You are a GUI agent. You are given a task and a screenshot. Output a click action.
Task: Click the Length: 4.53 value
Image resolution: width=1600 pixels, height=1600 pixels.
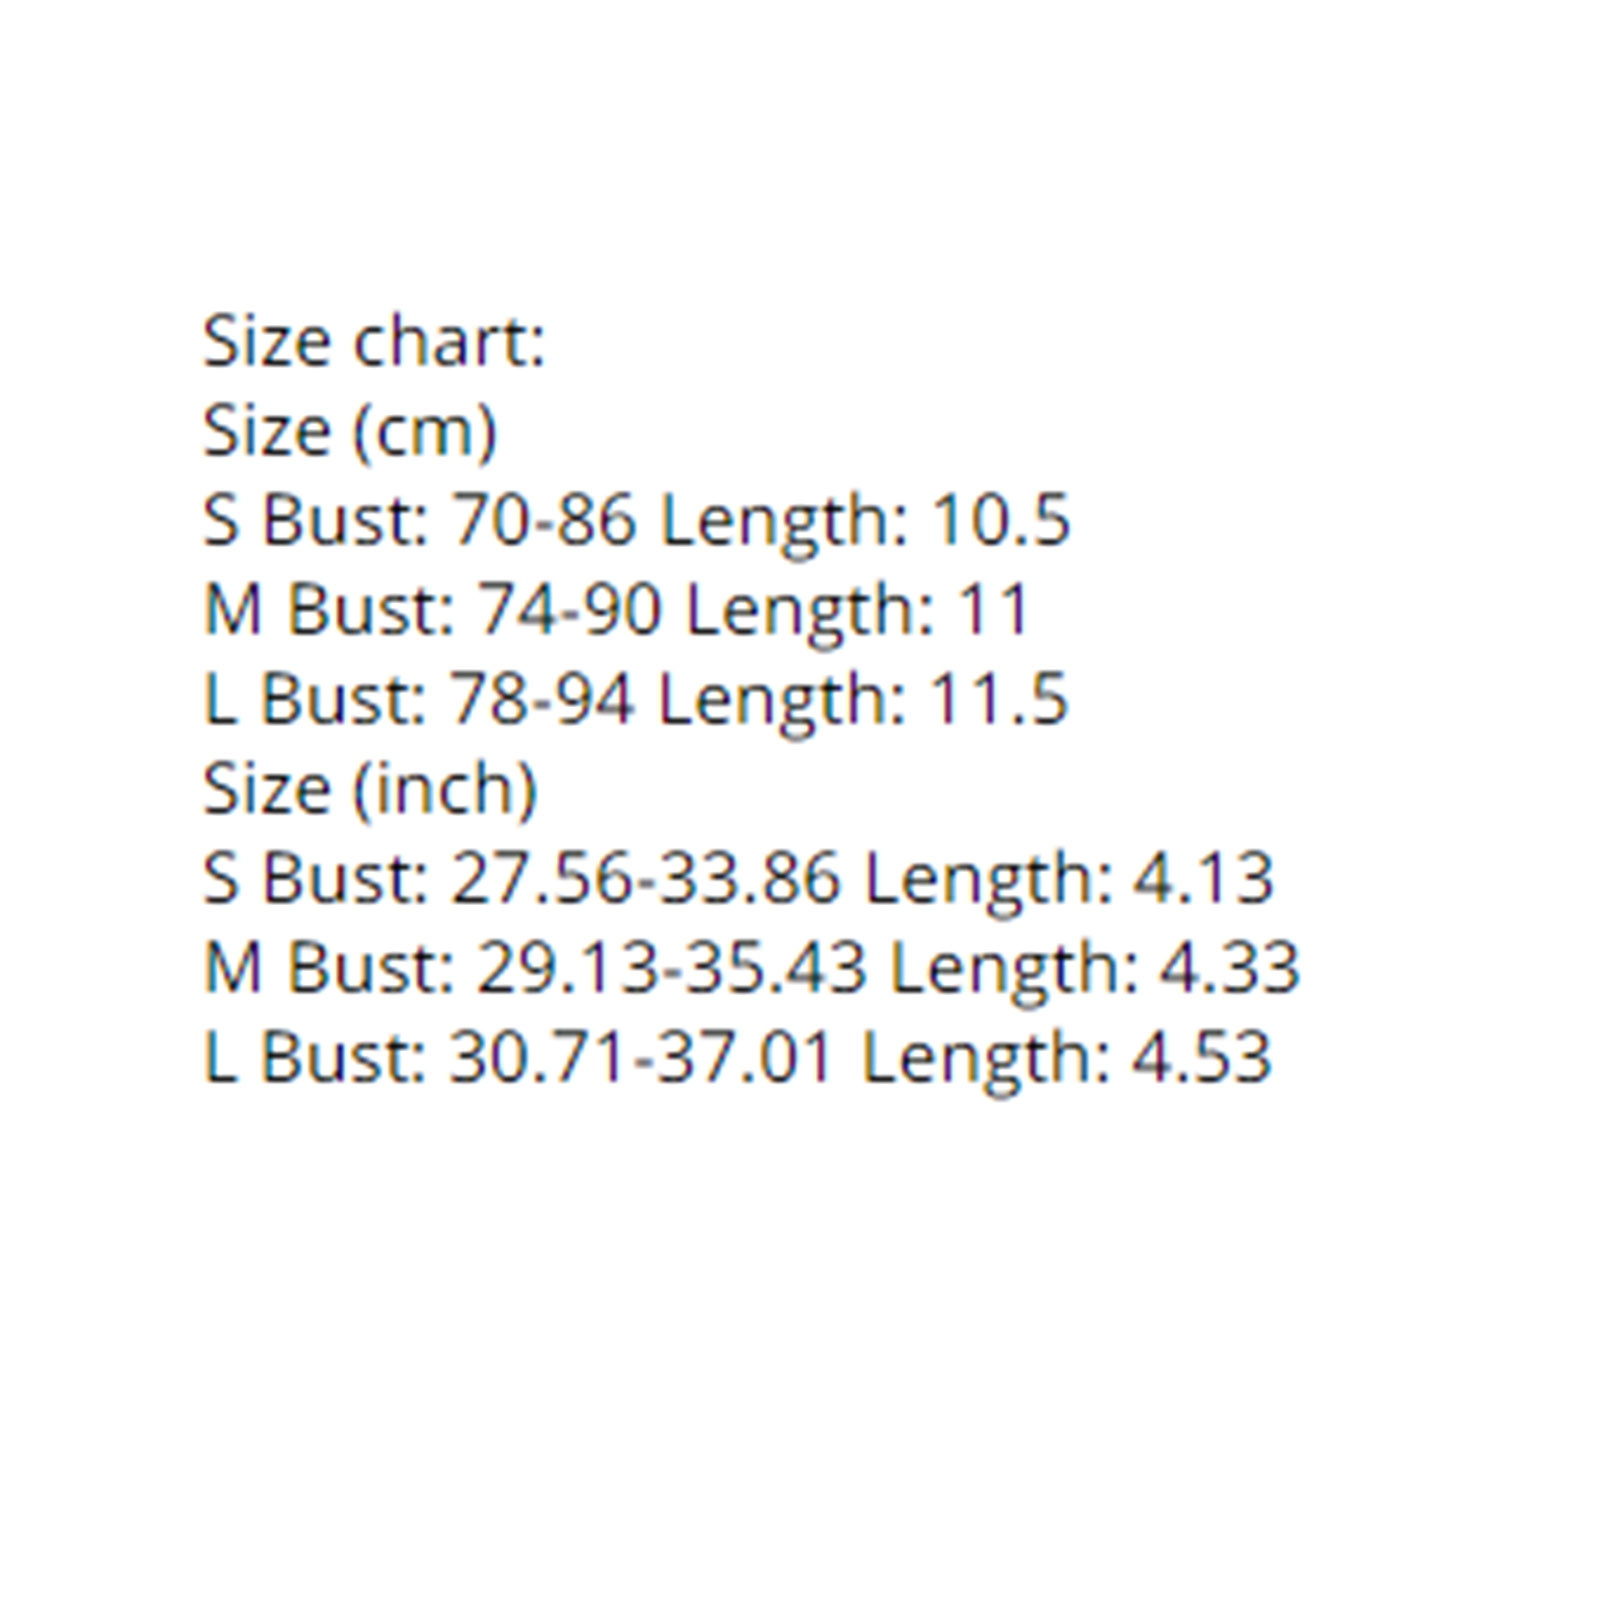click(1066, 1057)
